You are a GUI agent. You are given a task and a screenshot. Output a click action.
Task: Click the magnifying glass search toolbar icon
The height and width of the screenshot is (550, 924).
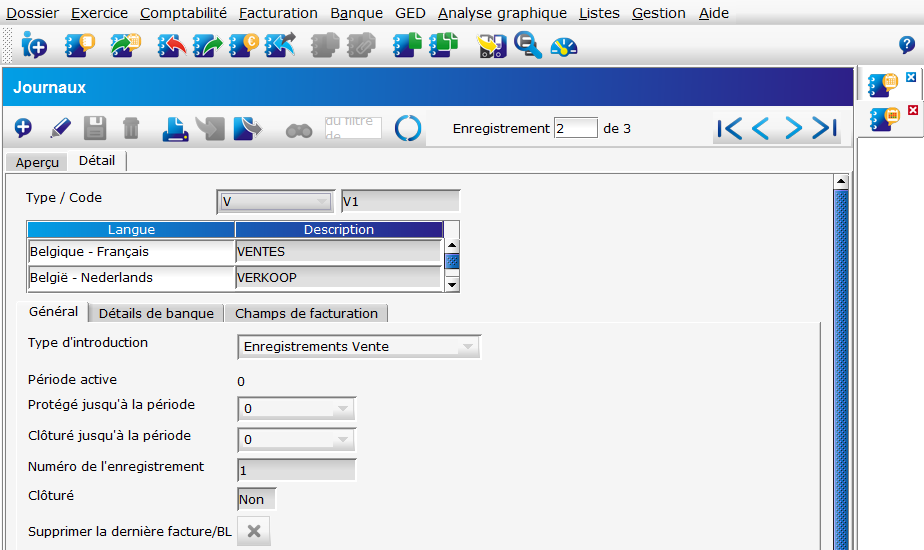click(x=527, y=45)
